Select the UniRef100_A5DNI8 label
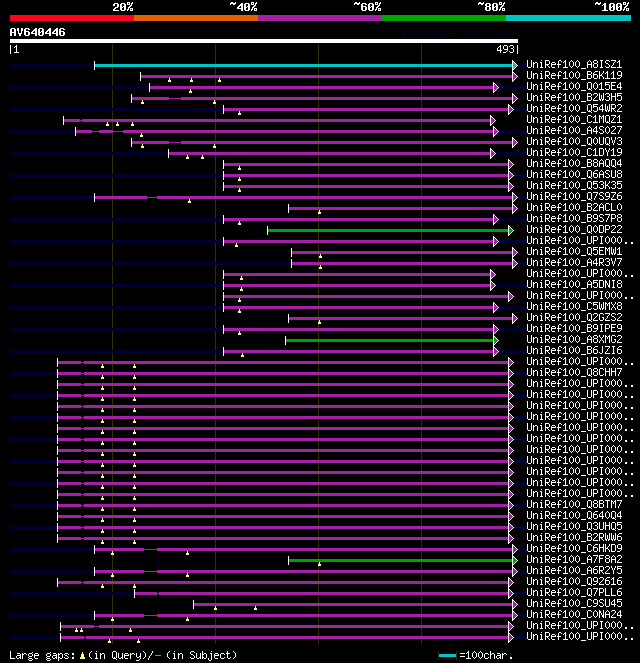Screen dimensions: 640x663 point(574,284)
